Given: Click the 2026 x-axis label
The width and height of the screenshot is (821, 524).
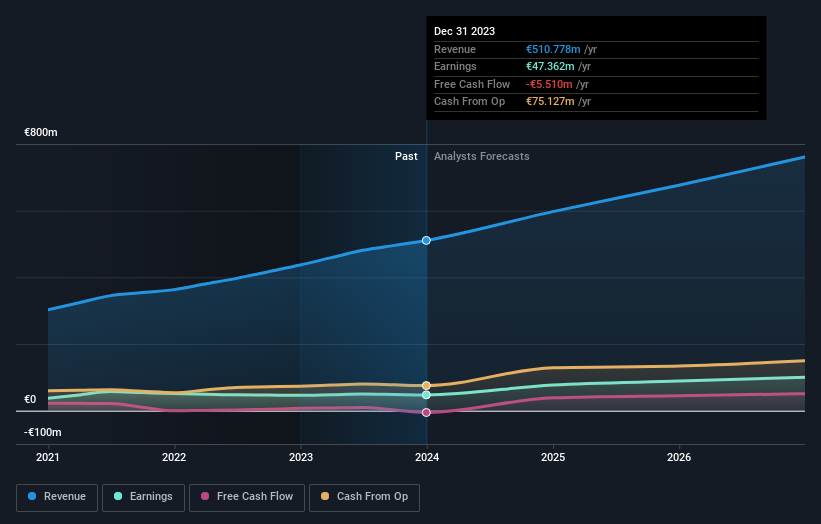Looking at the screenshot, I should click(x=679, y=458).
